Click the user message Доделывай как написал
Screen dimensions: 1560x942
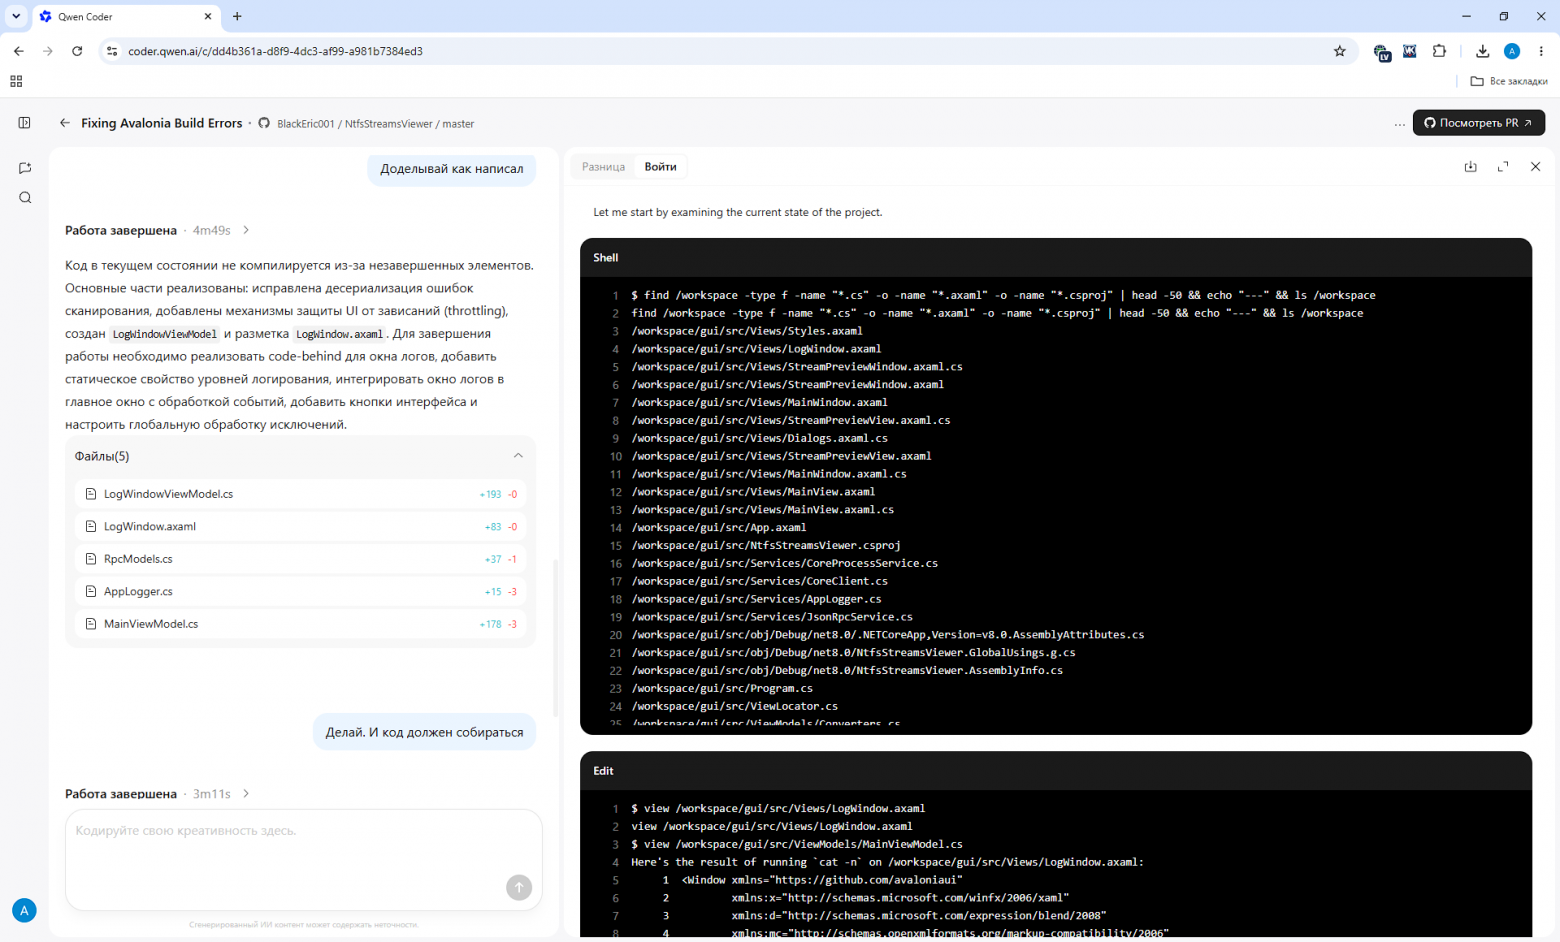pyautogui.click(x=452, y=169)
